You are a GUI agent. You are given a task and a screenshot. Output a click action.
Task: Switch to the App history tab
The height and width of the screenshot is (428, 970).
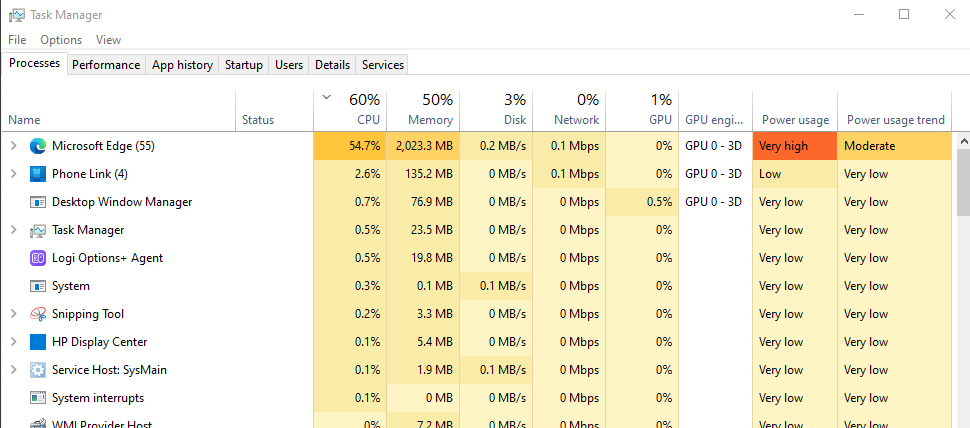tap(182, 65)
